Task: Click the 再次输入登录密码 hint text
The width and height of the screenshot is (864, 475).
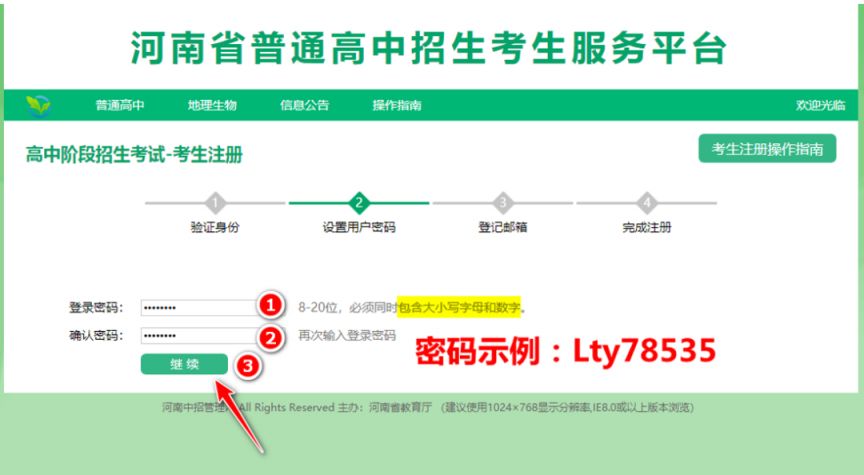Action: tap(347, 336)
